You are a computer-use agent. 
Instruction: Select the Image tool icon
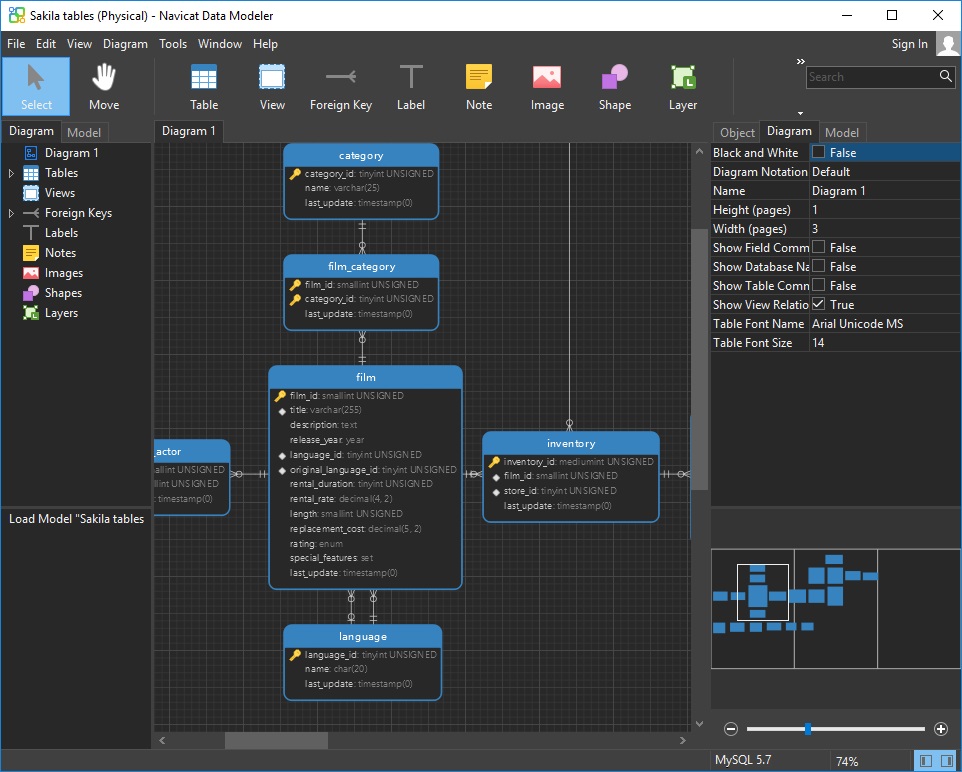547,87
